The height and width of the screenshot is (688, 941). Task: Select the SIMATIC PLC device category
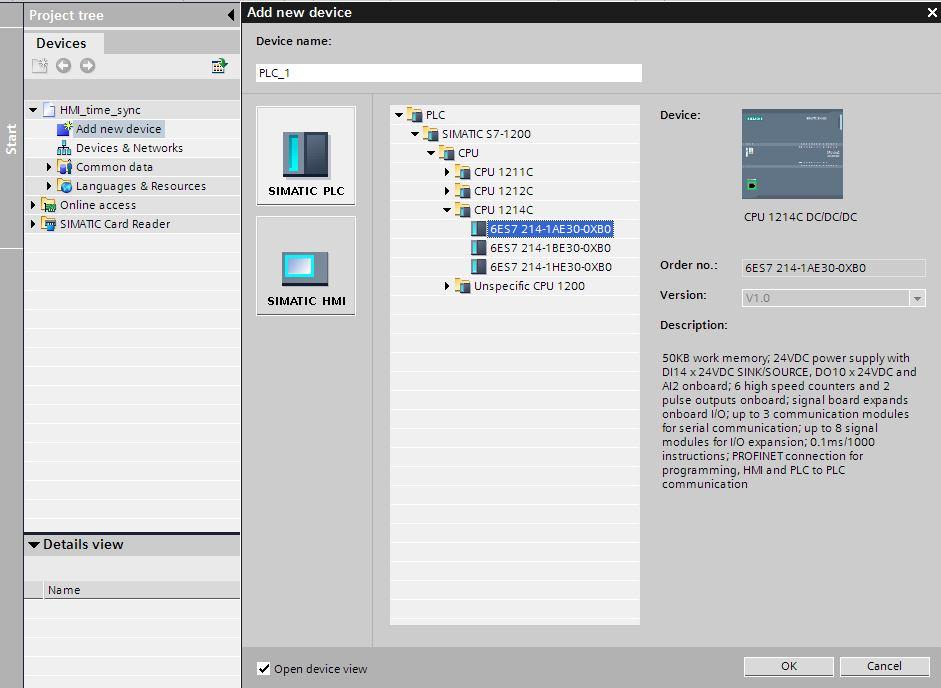click(x=306, y=156)
